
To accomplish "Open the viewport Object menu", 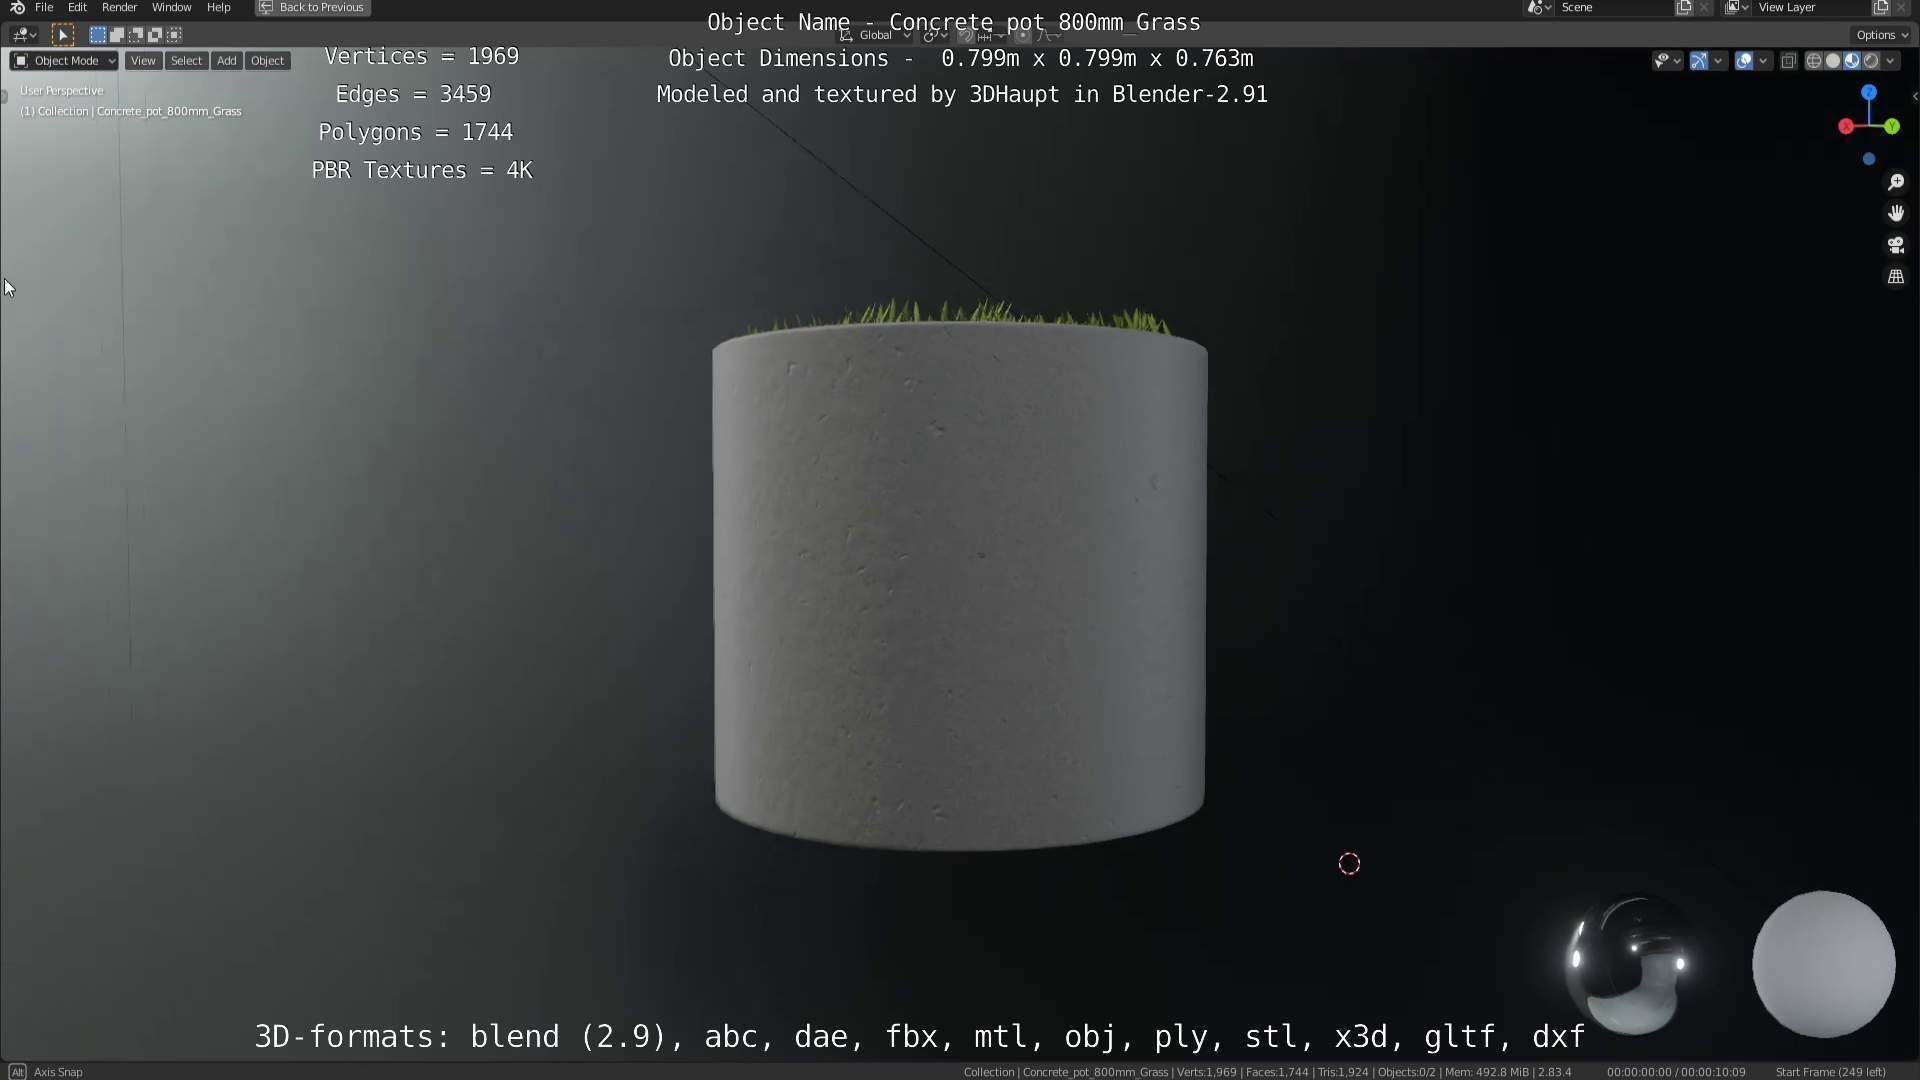I will click(267, 61).
